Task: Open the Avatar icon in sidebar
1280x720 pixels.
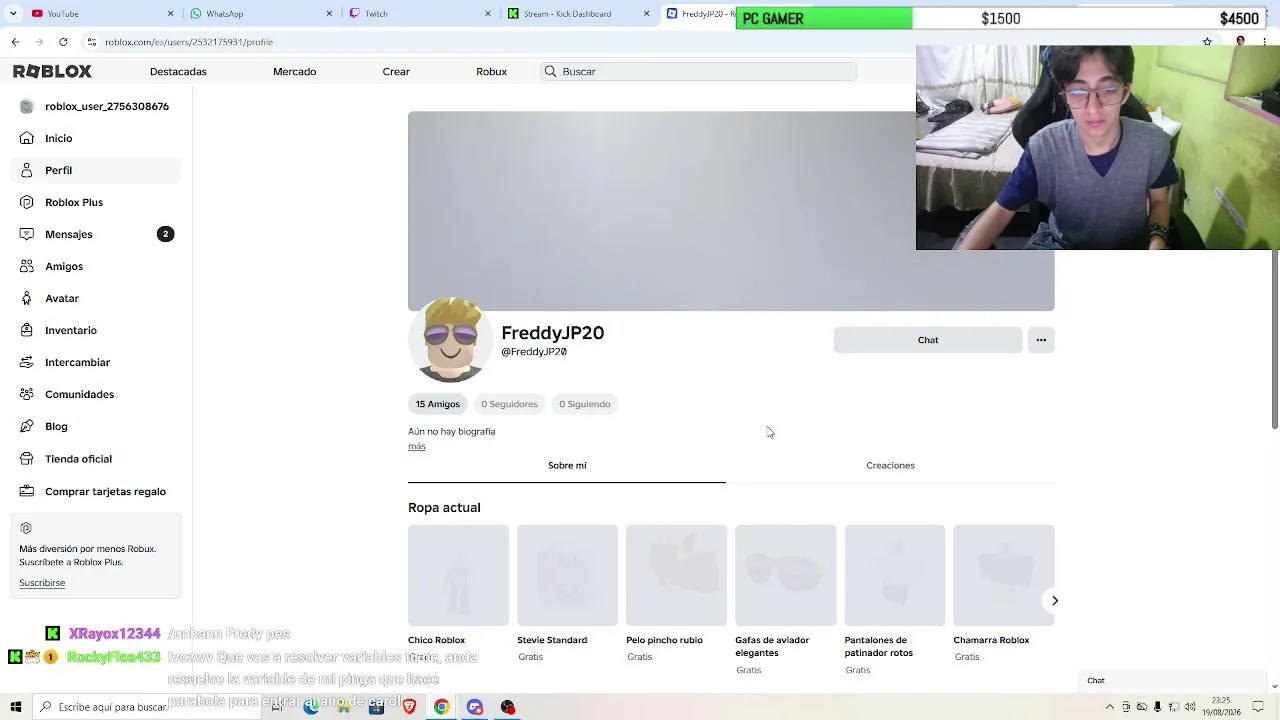Action: [x=27, y=298]
